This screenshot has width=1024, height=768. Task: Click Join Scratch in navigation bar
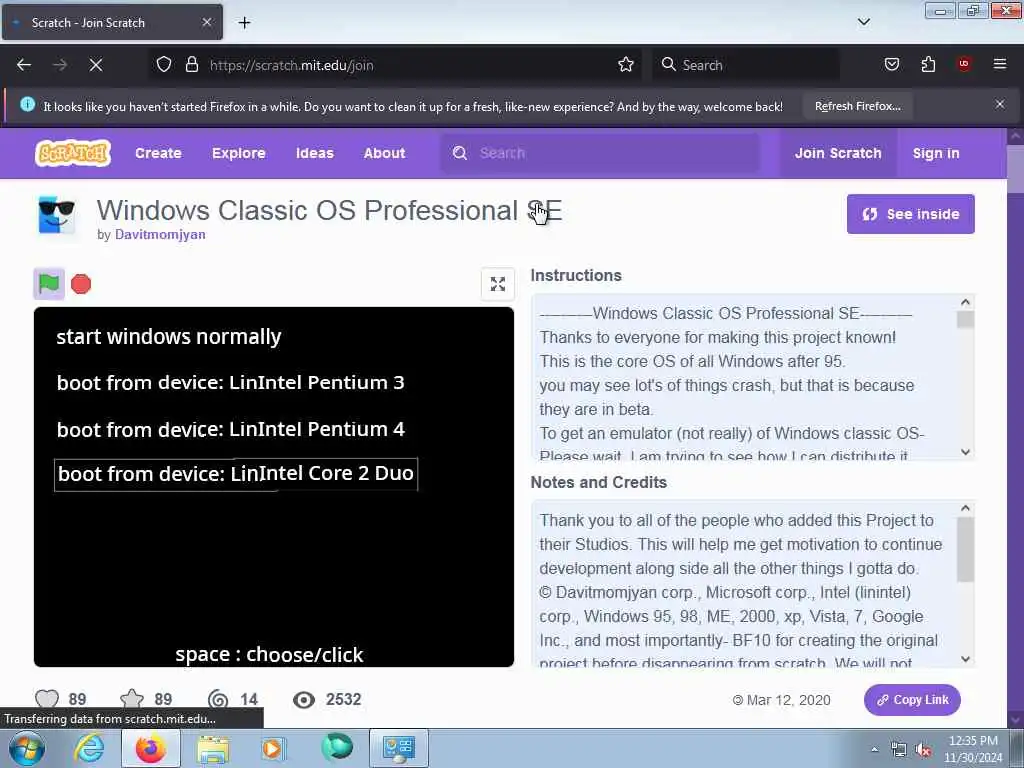(838, 153)
